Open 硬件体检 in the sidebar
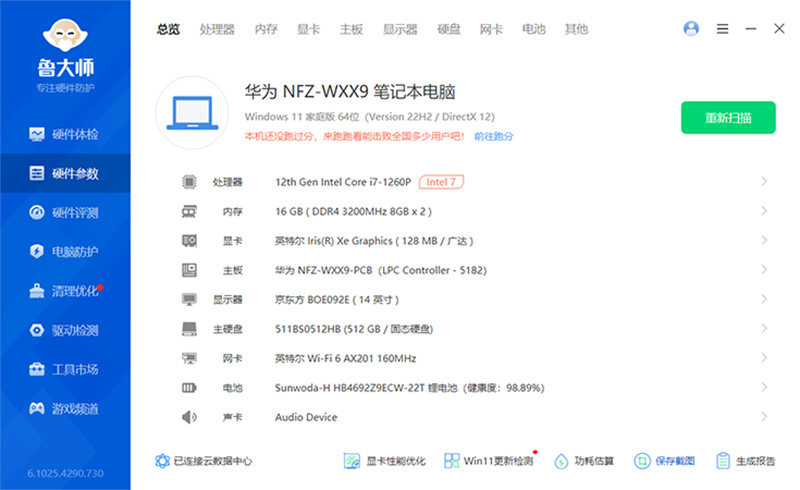800x490 pixels. click(65, 134)
